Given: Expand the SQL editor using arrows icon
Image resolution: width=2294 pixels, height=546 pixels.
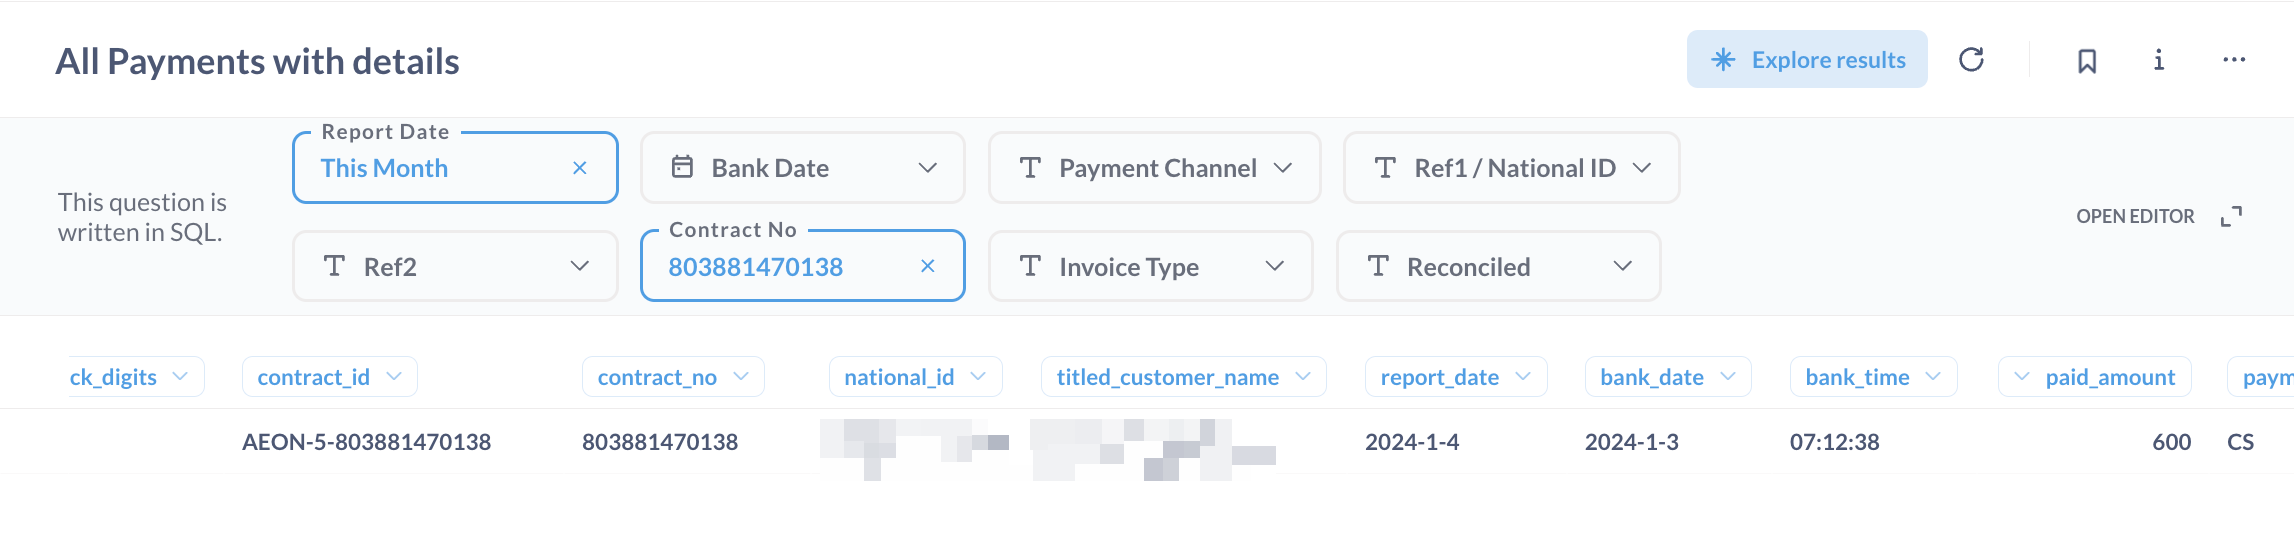Looking at the screenshot, I should click(x=2231, y=217).
